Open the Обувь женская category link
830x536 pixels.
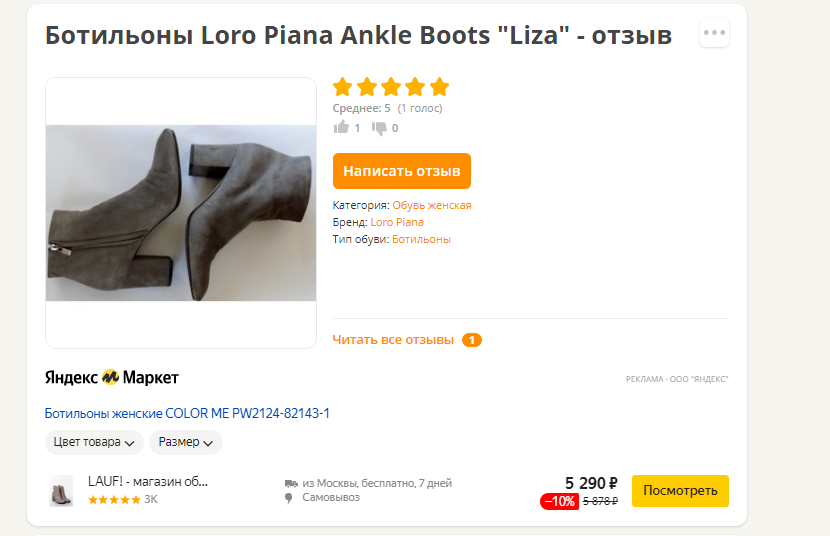tap(431, 205)
